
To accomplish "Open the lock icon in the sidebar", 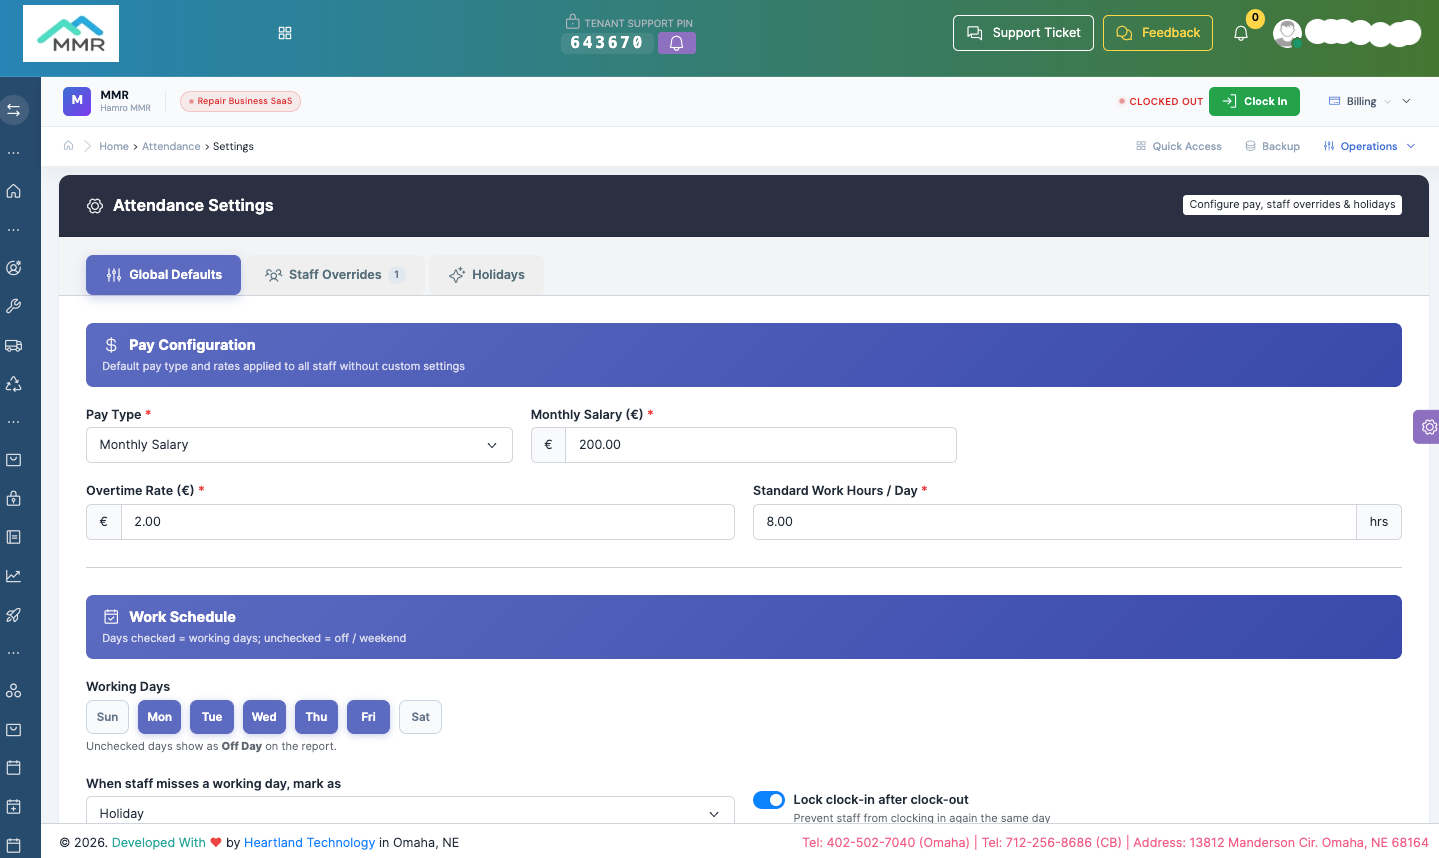I will pyautogui.click(x=14, y=498).
